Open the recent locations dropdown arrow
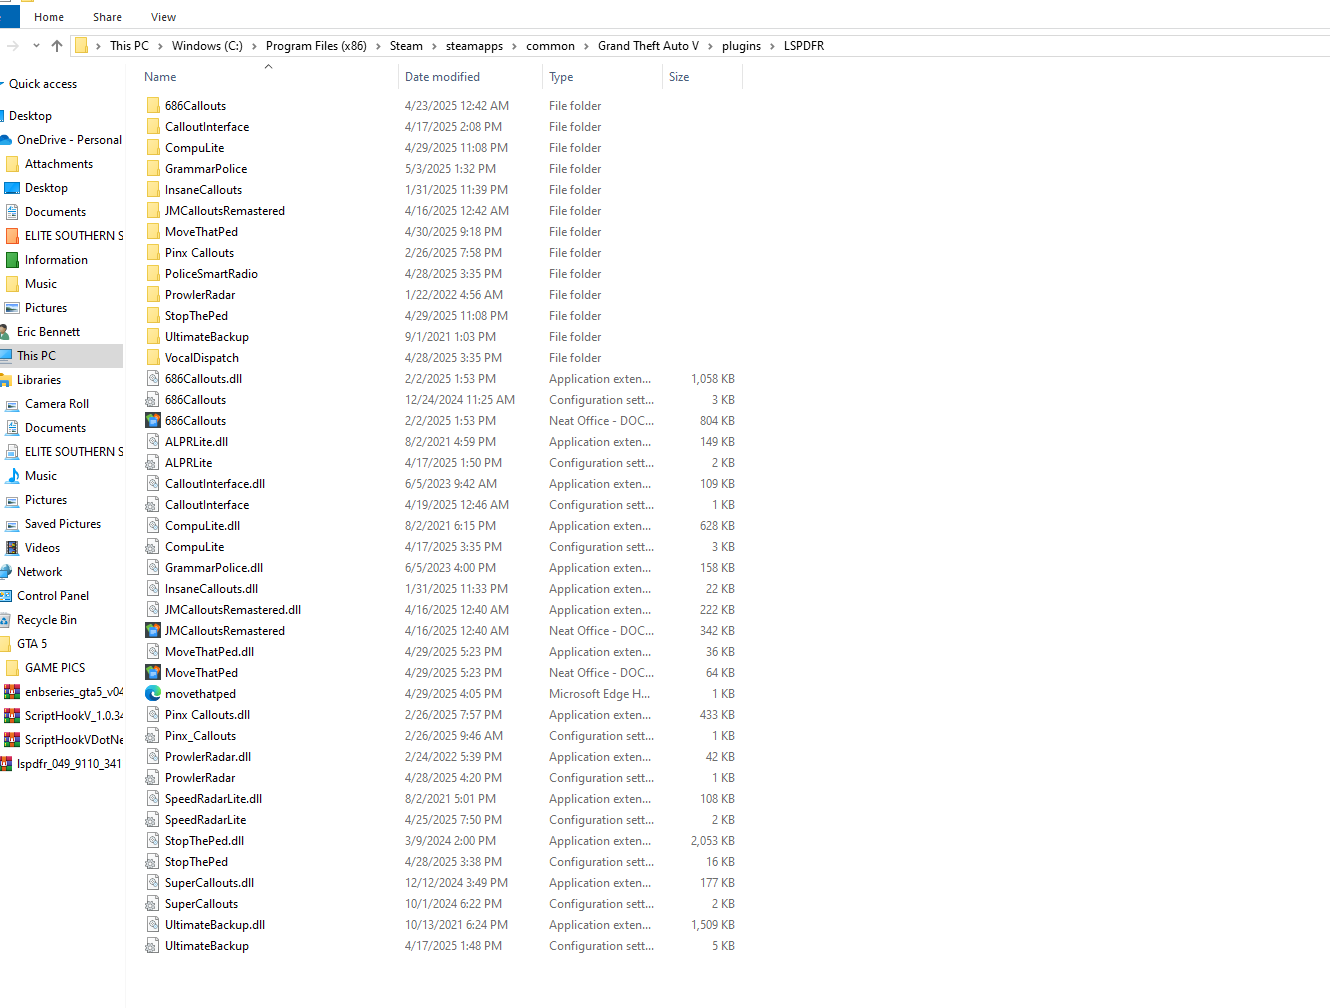This screenshot has height=1008, width=1330. pos(36,46)
